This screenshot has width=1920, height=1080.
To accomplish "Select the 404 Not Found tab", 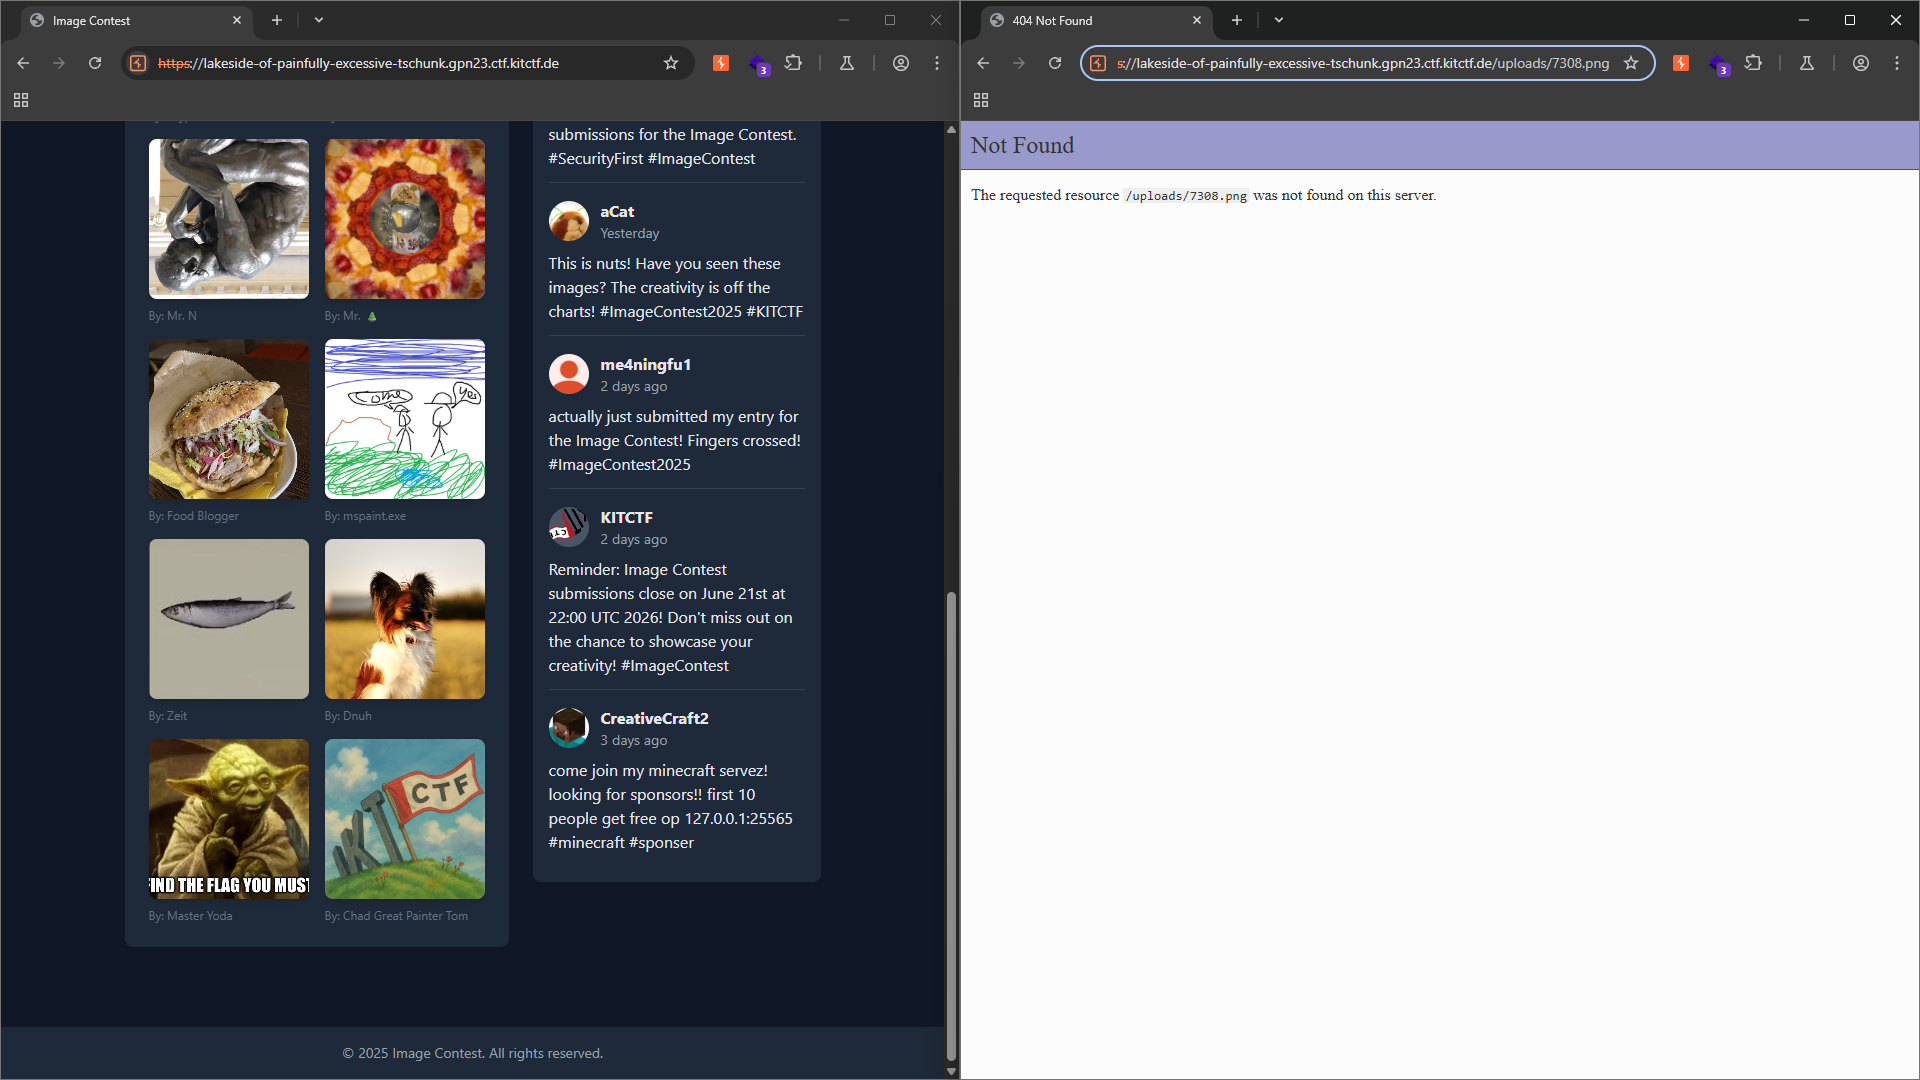I will [x=1096, y=20].
